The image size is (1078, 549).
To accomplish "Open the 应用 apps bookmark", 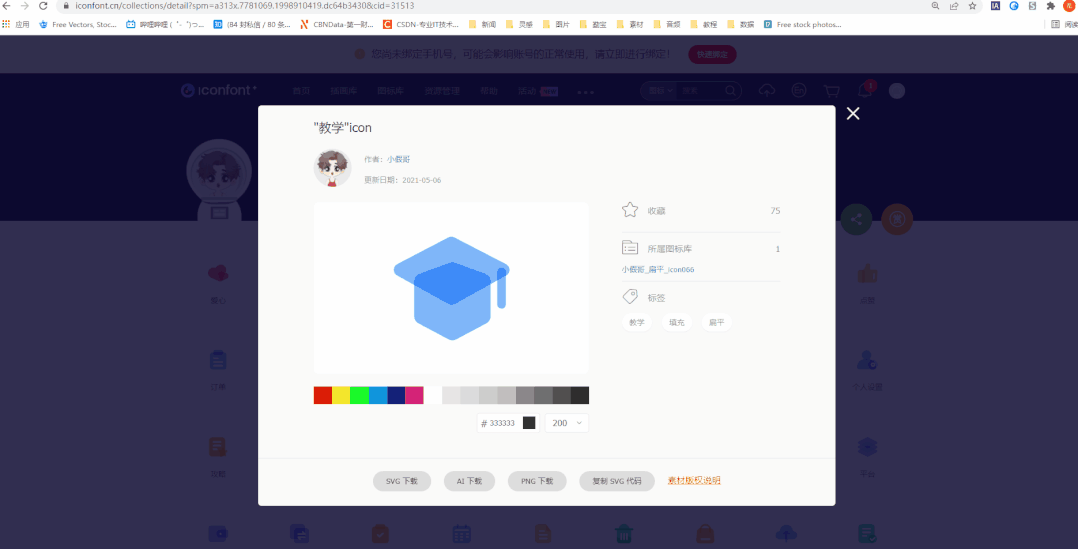I will coord(16,24).
